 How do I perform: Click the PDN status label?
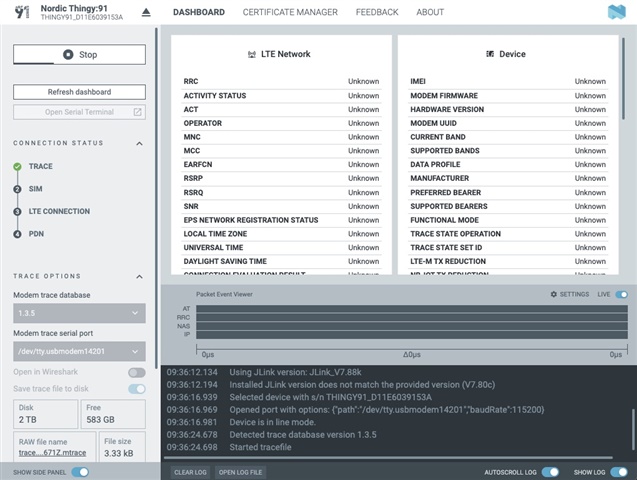[36, 234]
